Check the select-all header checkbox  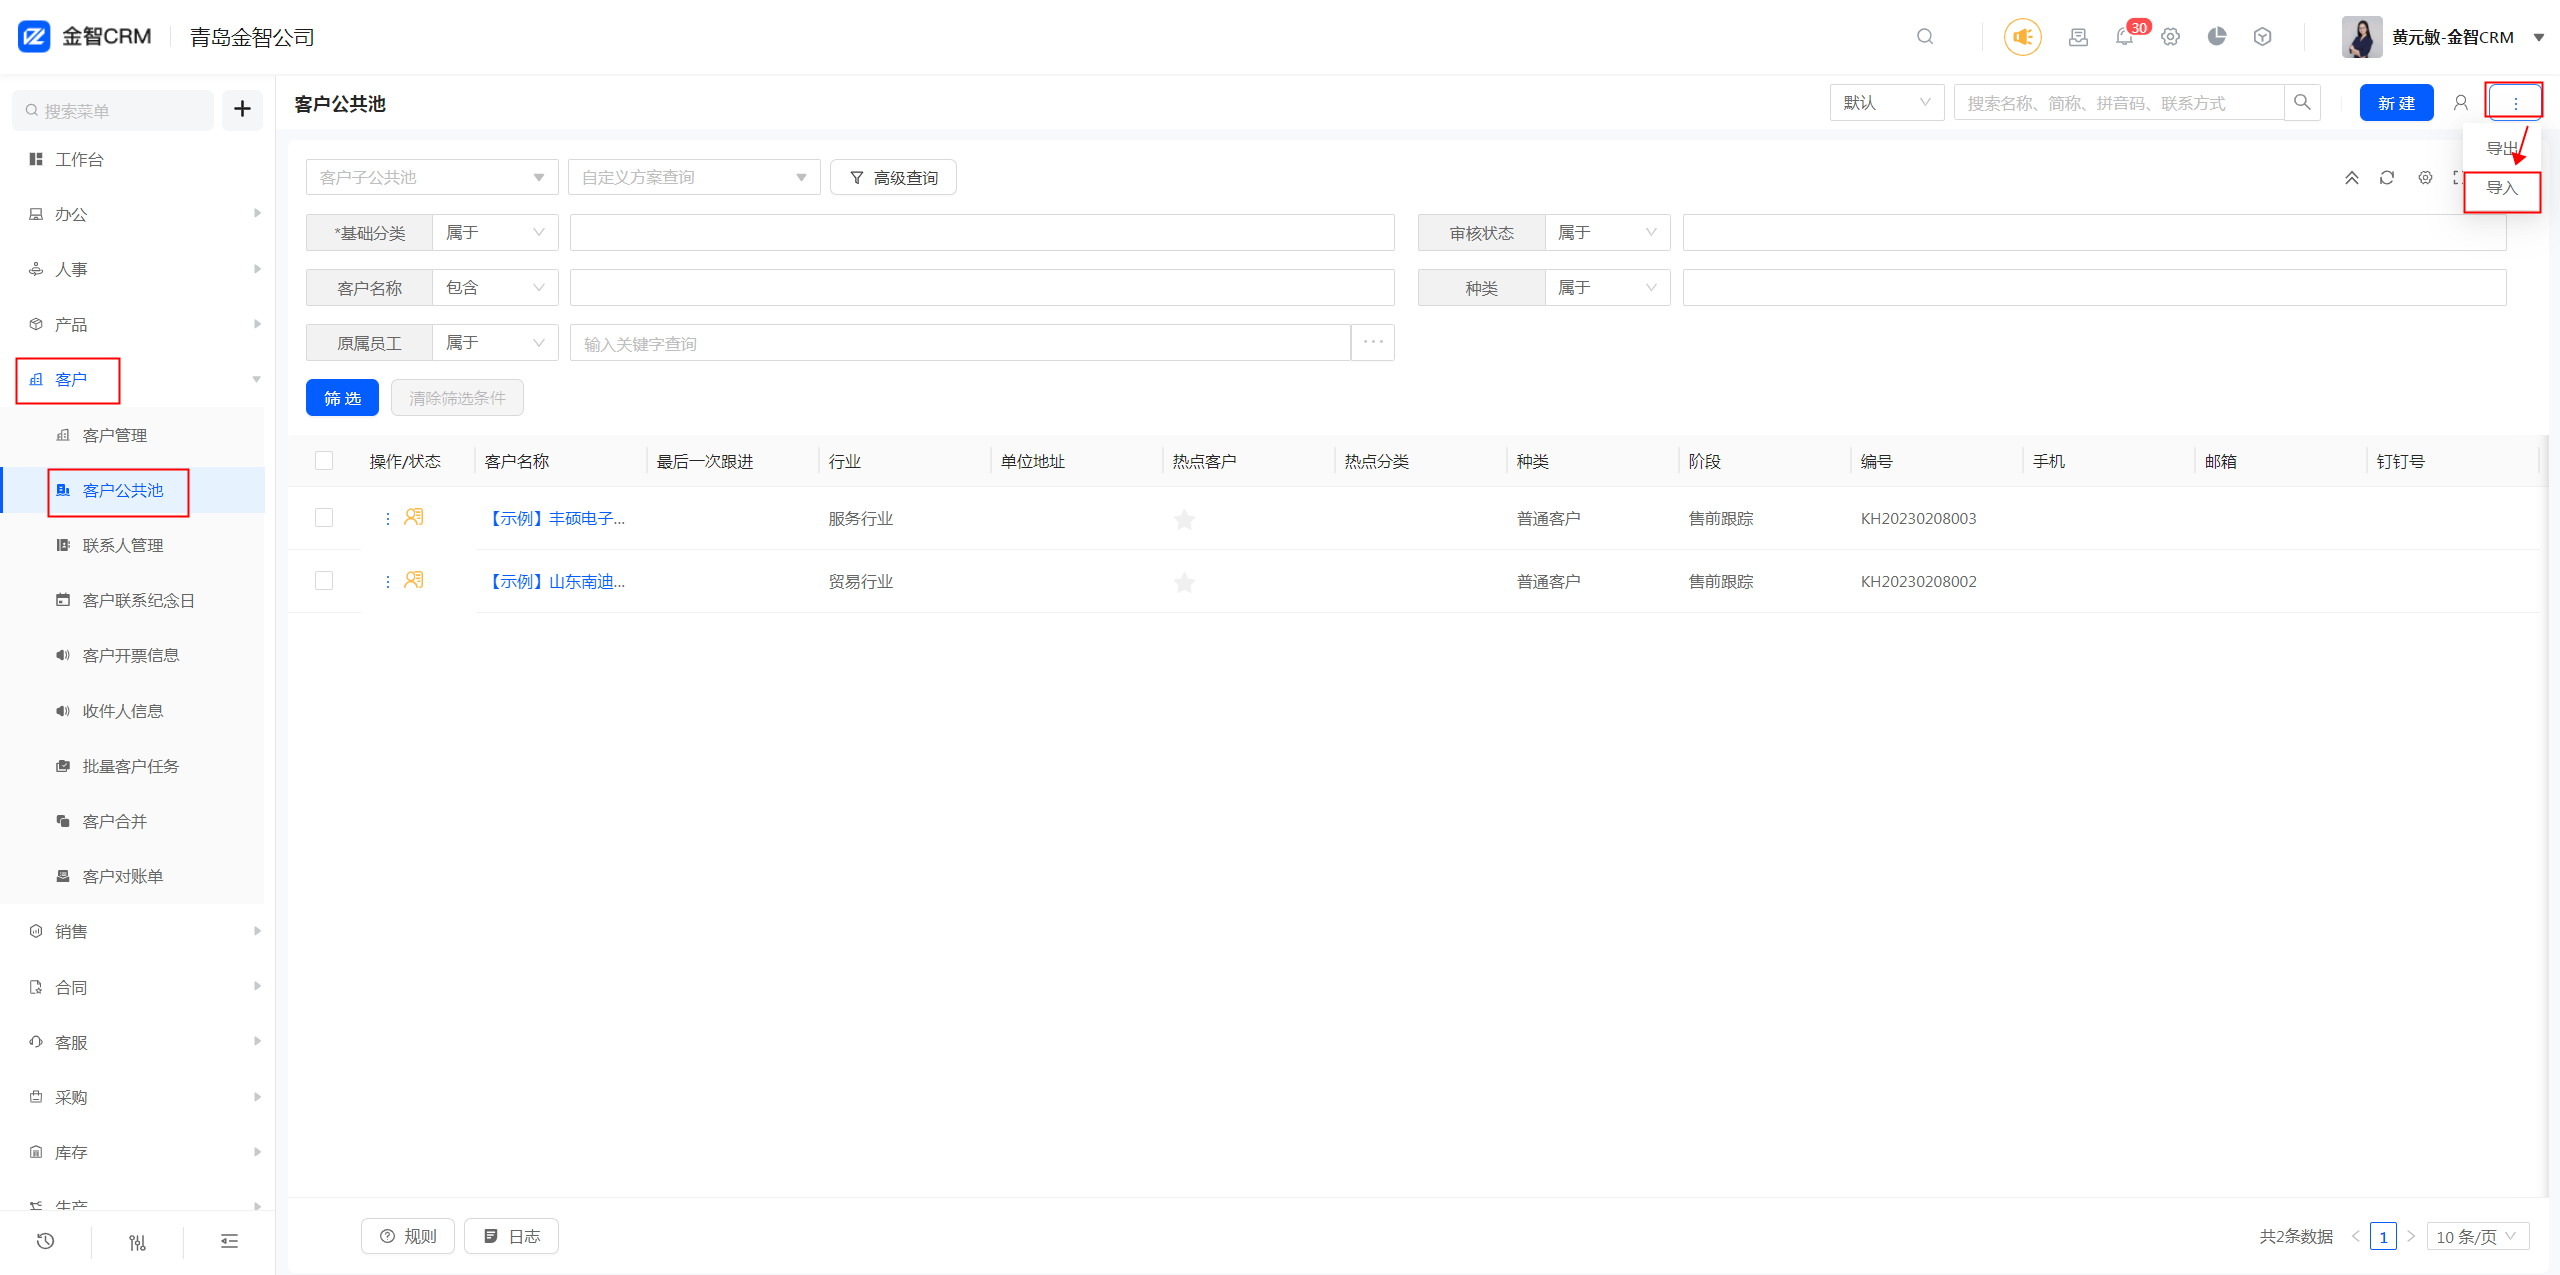[x=324, y=461]
